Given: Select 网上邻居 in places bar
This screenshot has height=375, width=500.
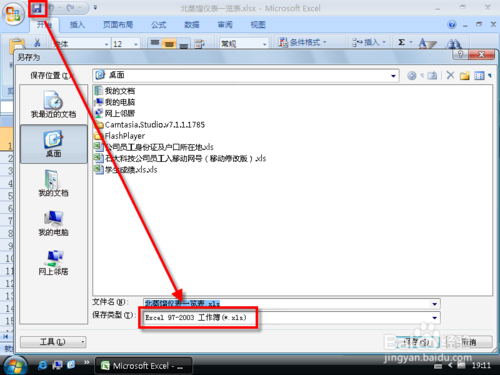Looking at the screenshot, I should coord(53,263).
